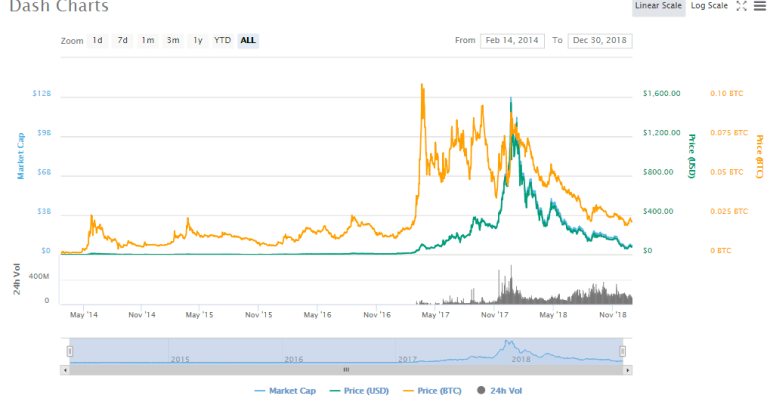770x402 pixels.
Task: Switch to Log Scale
Action: pos(709,6)
